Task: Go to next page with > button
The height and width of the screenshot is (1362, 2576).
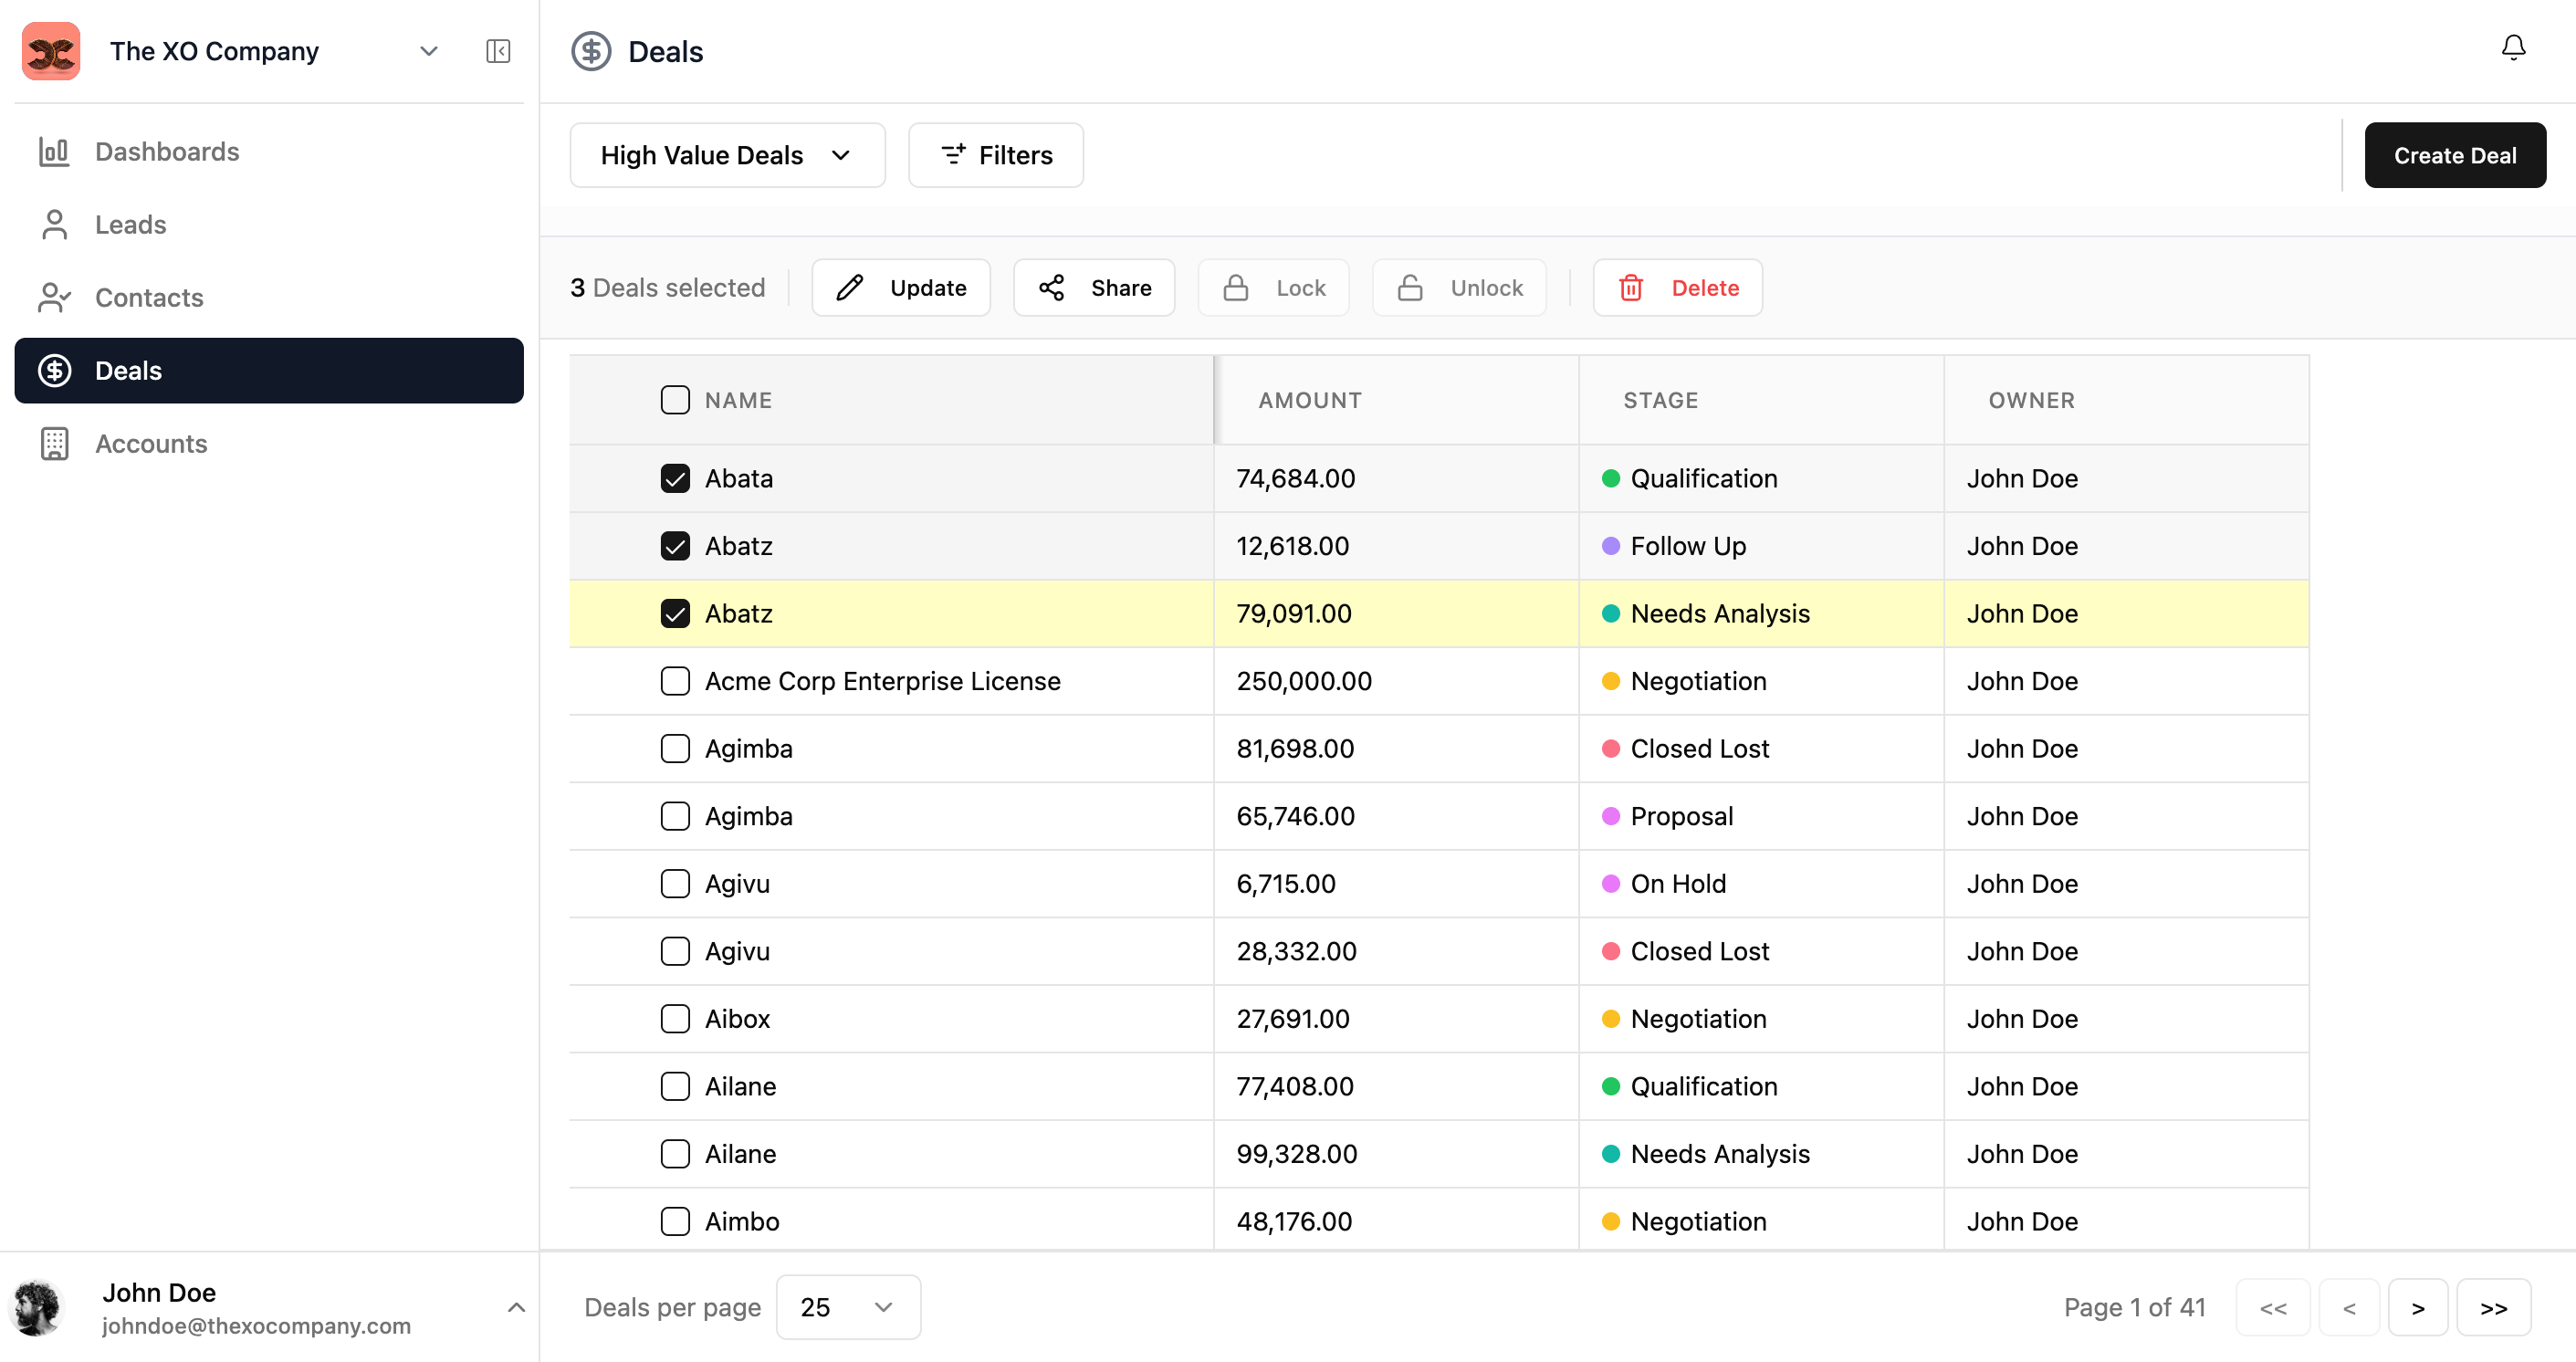Action: point(2417,1307)
